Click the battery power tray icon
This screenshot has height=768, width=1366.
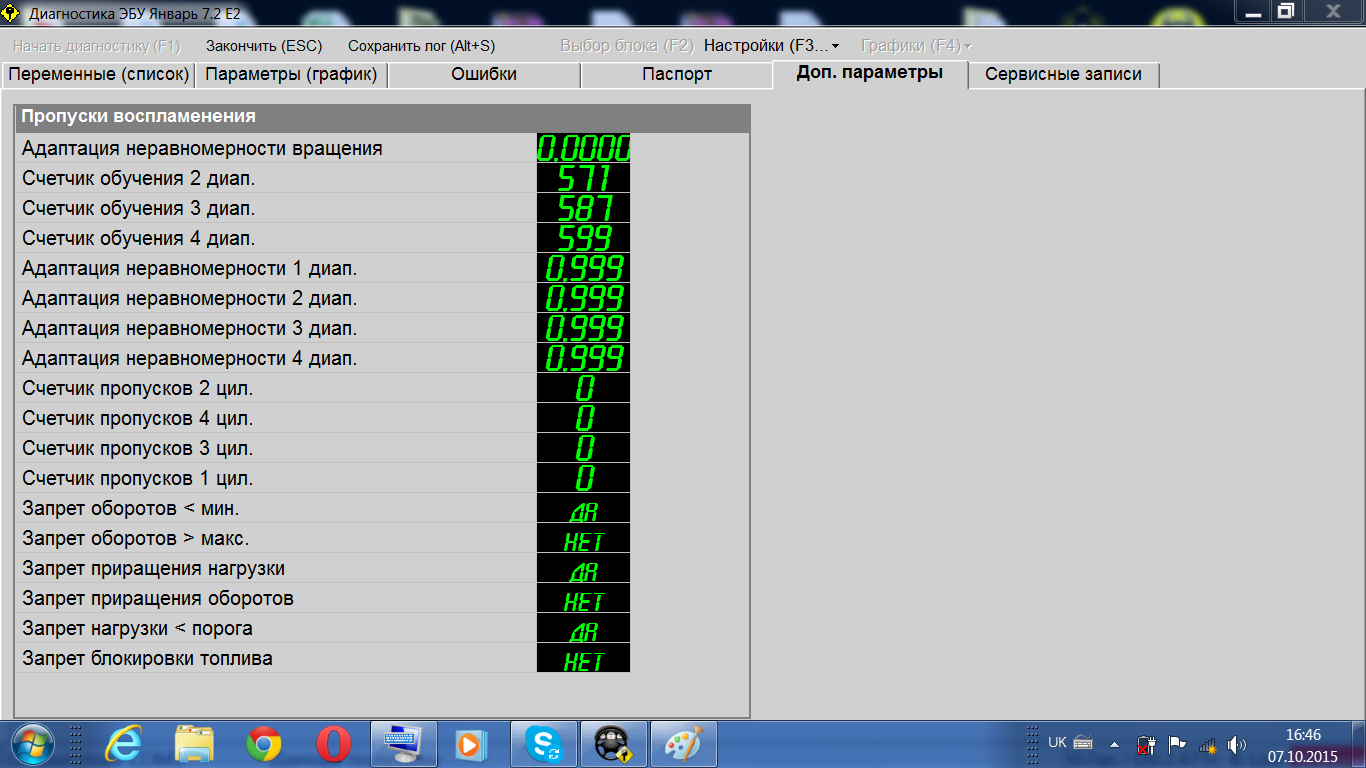pos(1146,745)
